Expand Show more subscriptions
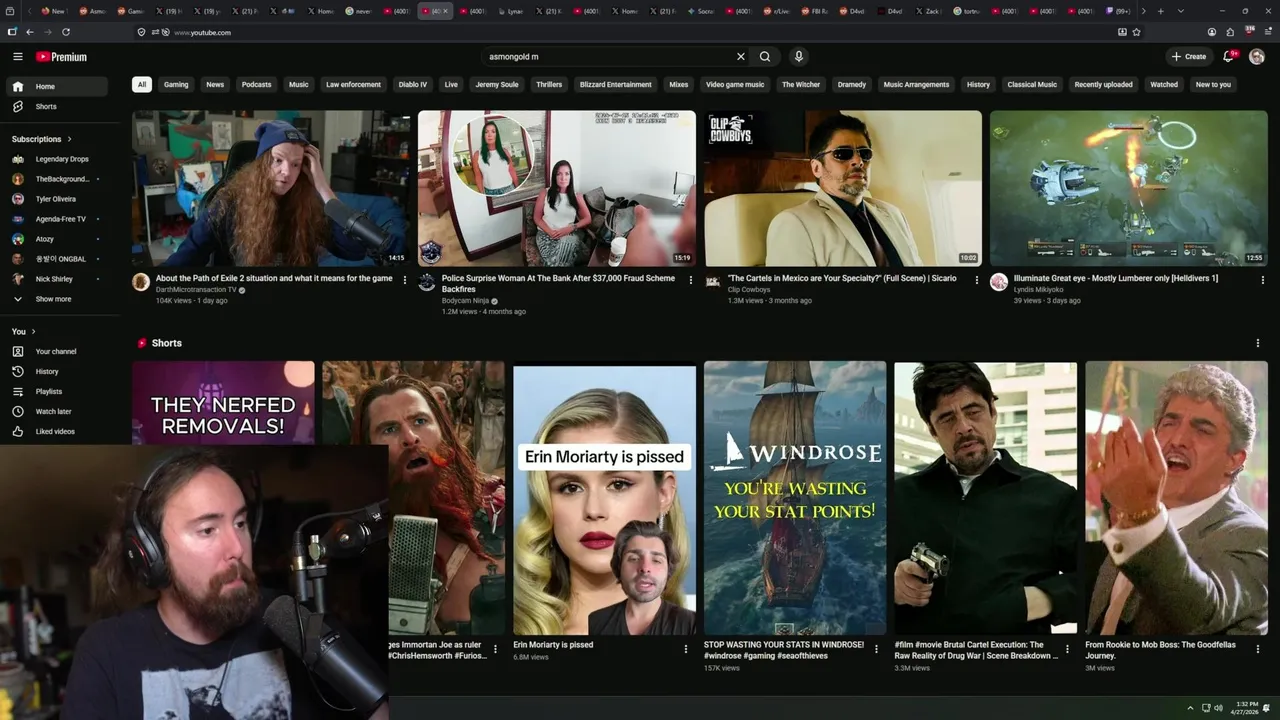Viewport: 1280px width, 720px height. coord(56,299)
